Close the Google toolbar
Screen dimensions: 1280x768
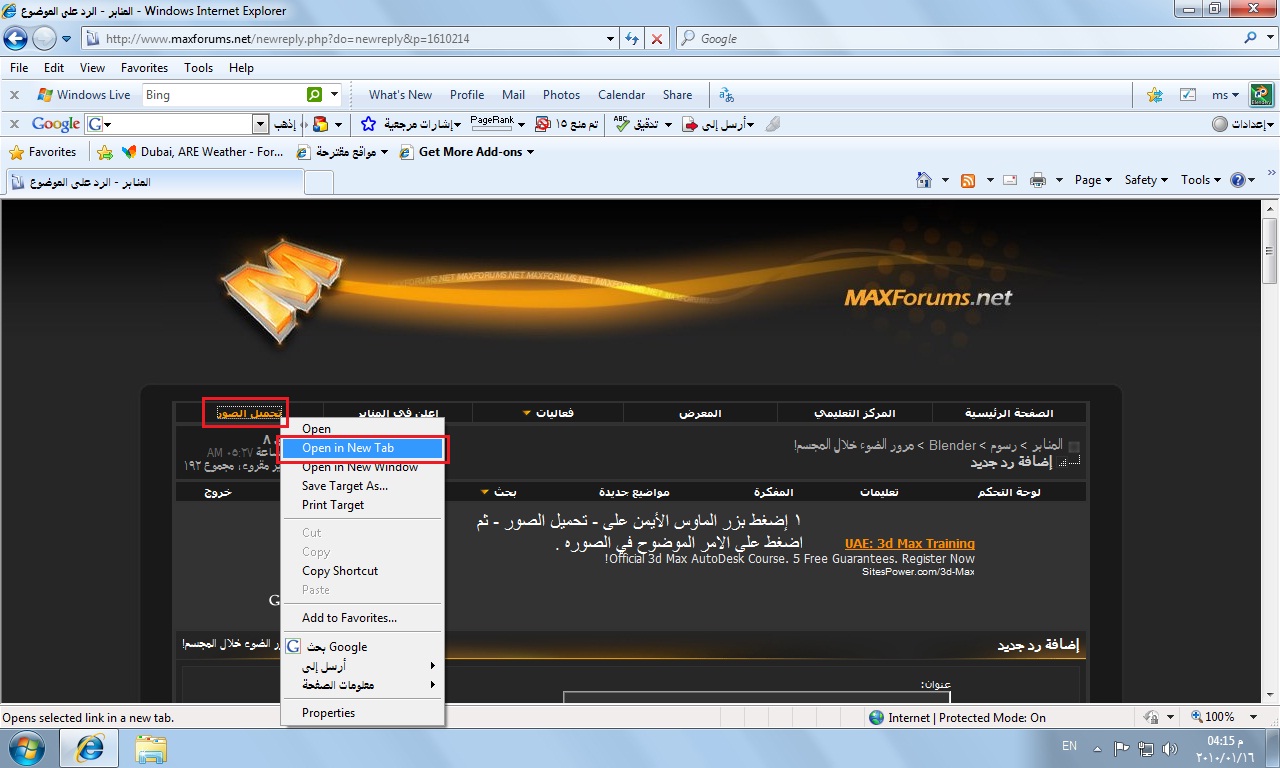[14, 124]
